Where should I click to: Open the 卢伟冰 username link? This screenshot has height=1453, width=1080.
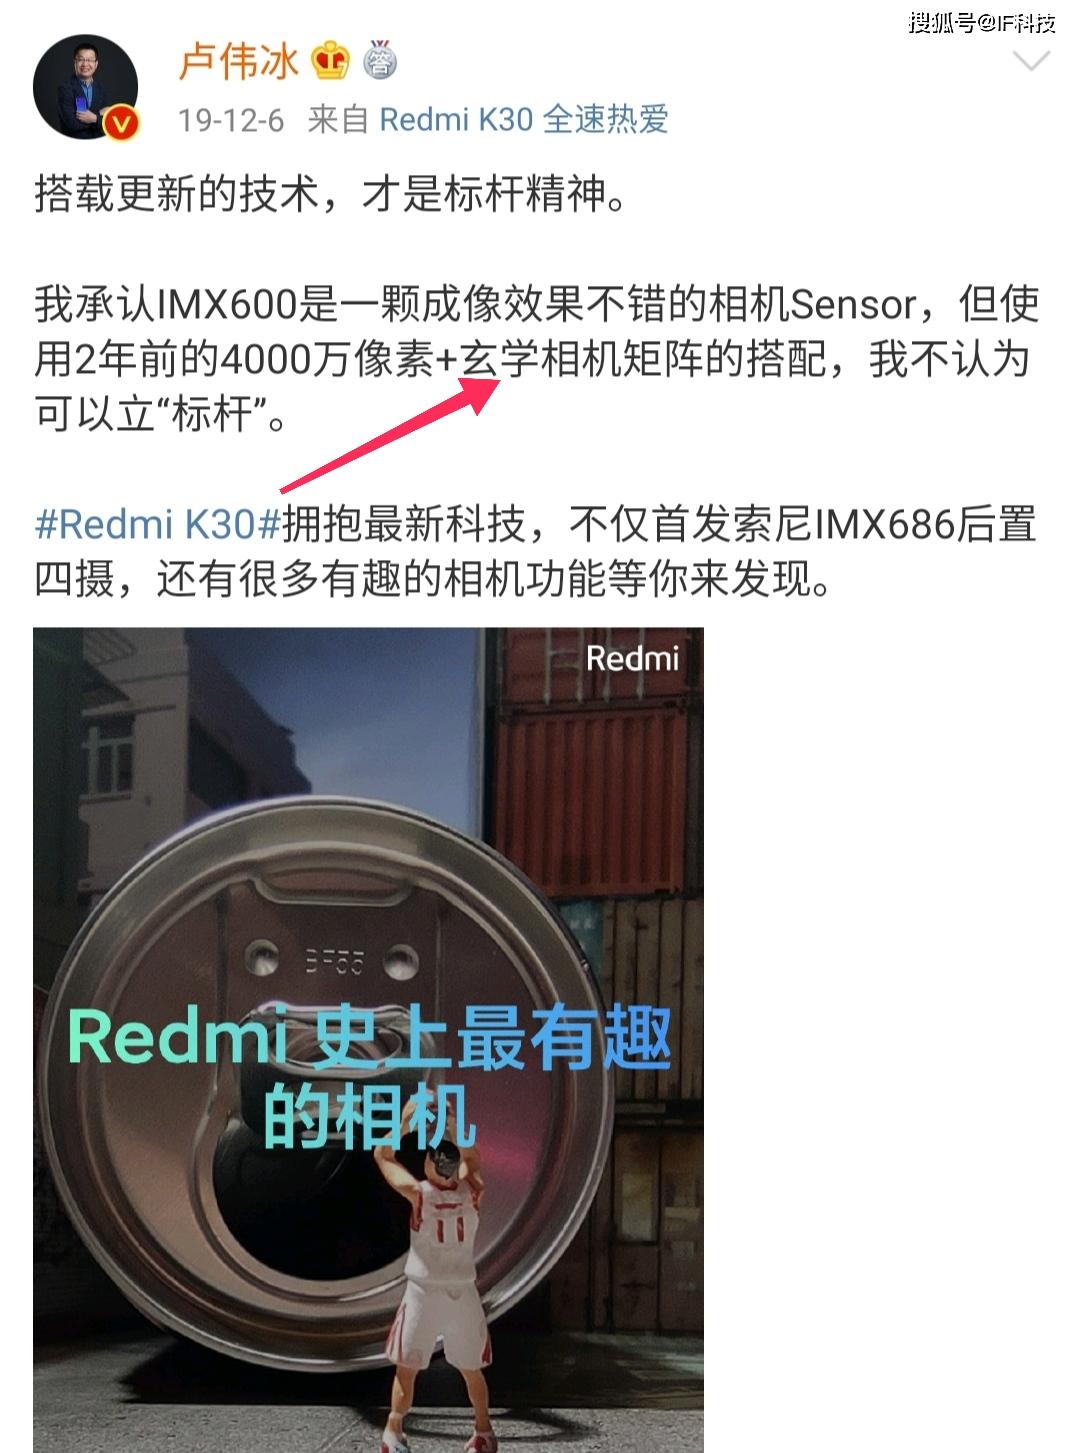pos(238,61)
